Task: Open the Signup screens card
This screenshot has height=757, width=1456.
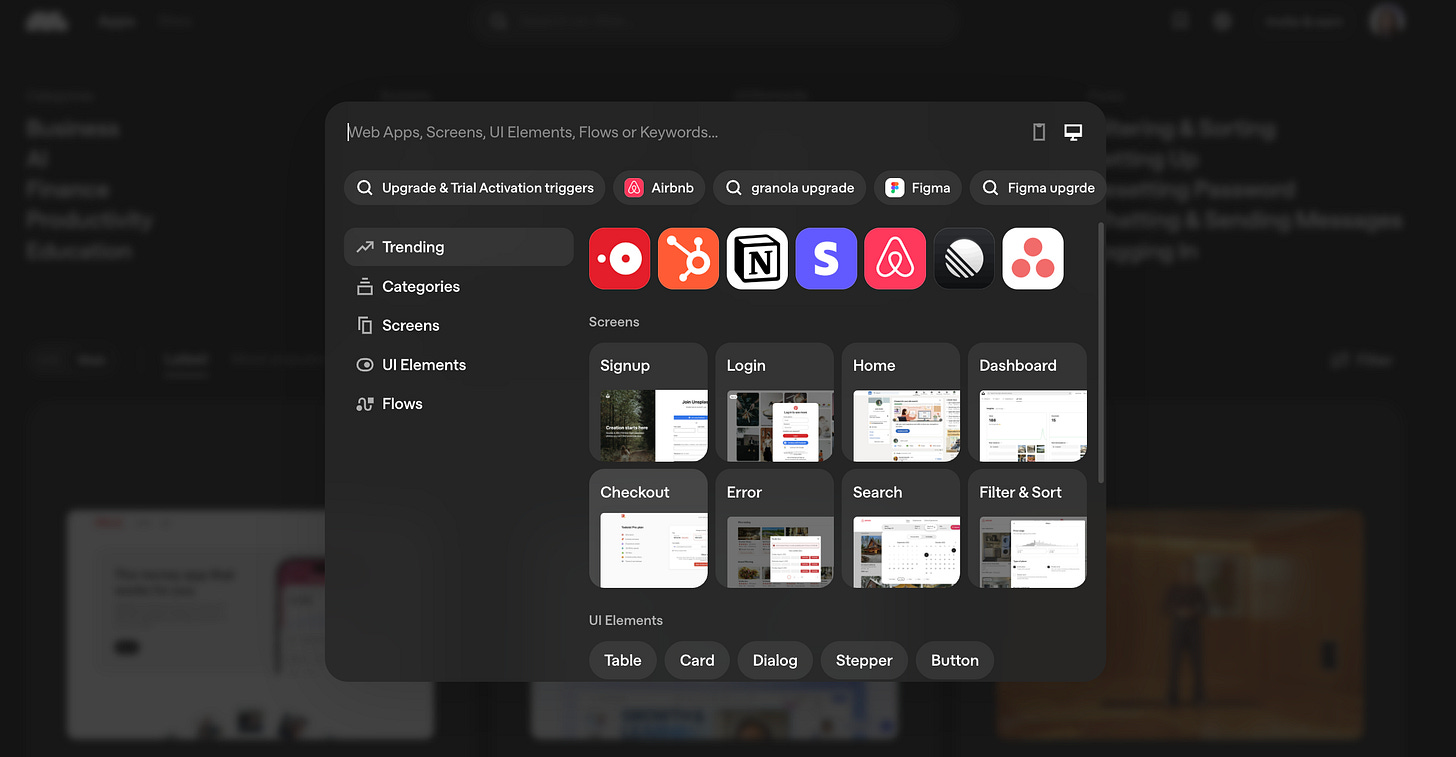Action: tap(648, 402)
